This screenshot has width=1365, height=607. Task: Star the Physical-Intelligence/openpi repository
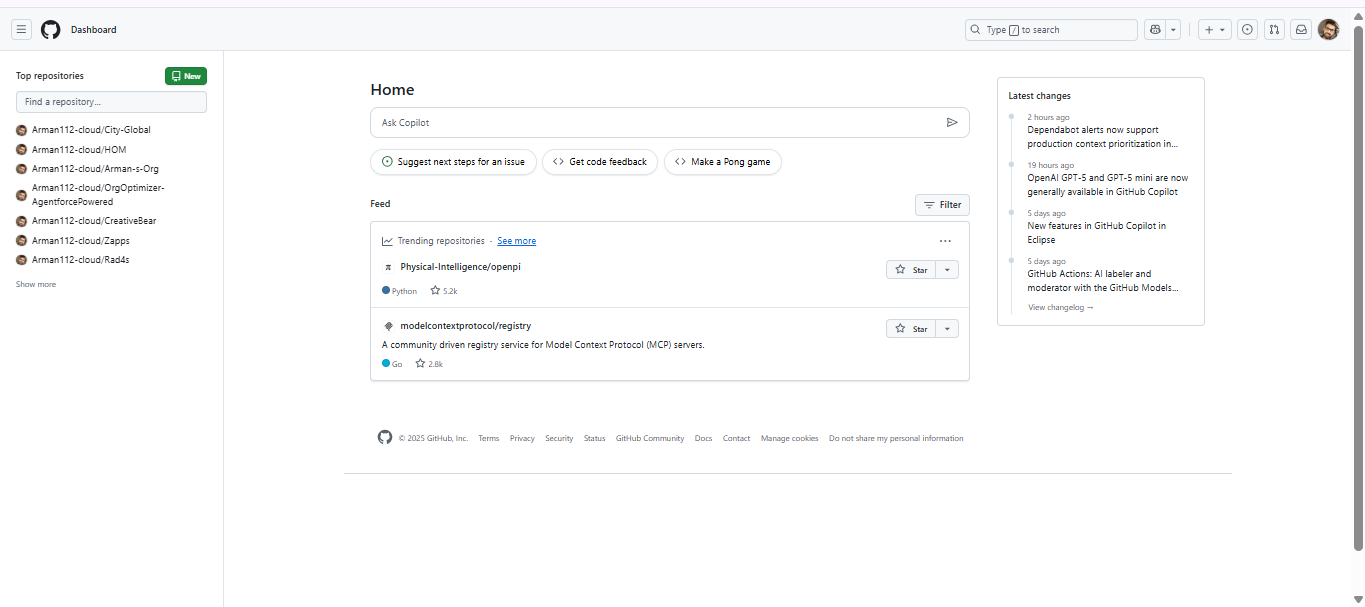pos(911,269)
